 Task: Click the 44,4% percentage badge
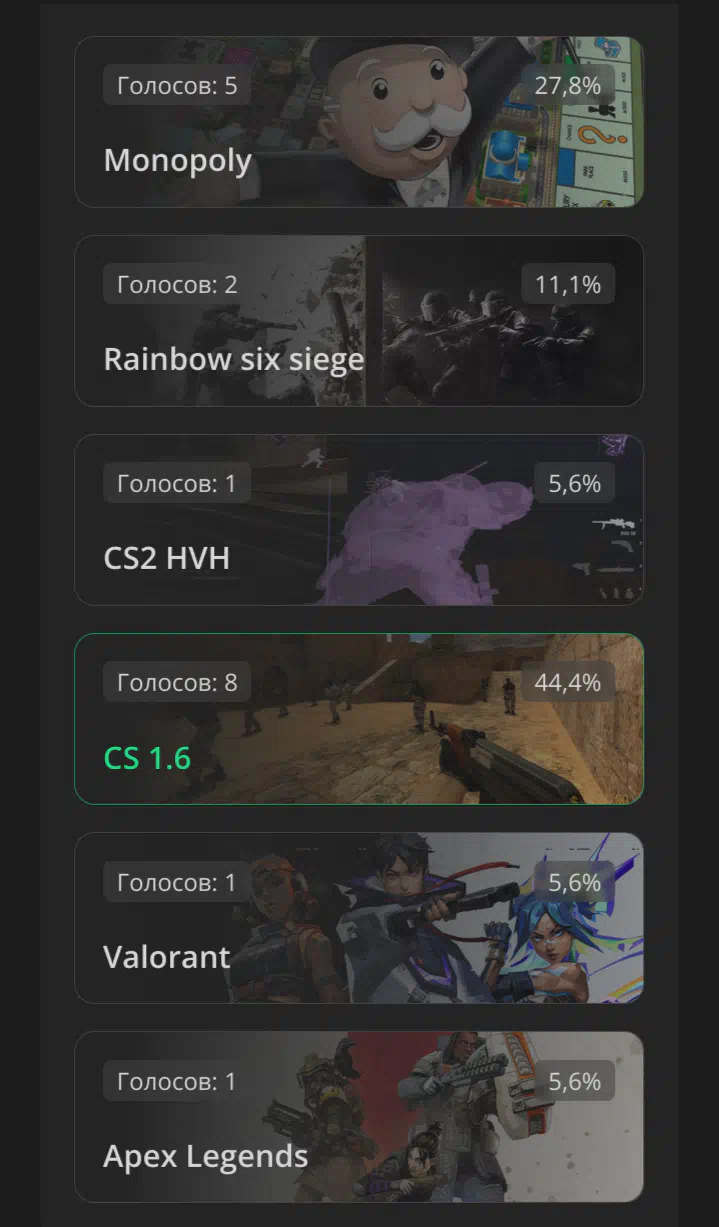point(568,683)
